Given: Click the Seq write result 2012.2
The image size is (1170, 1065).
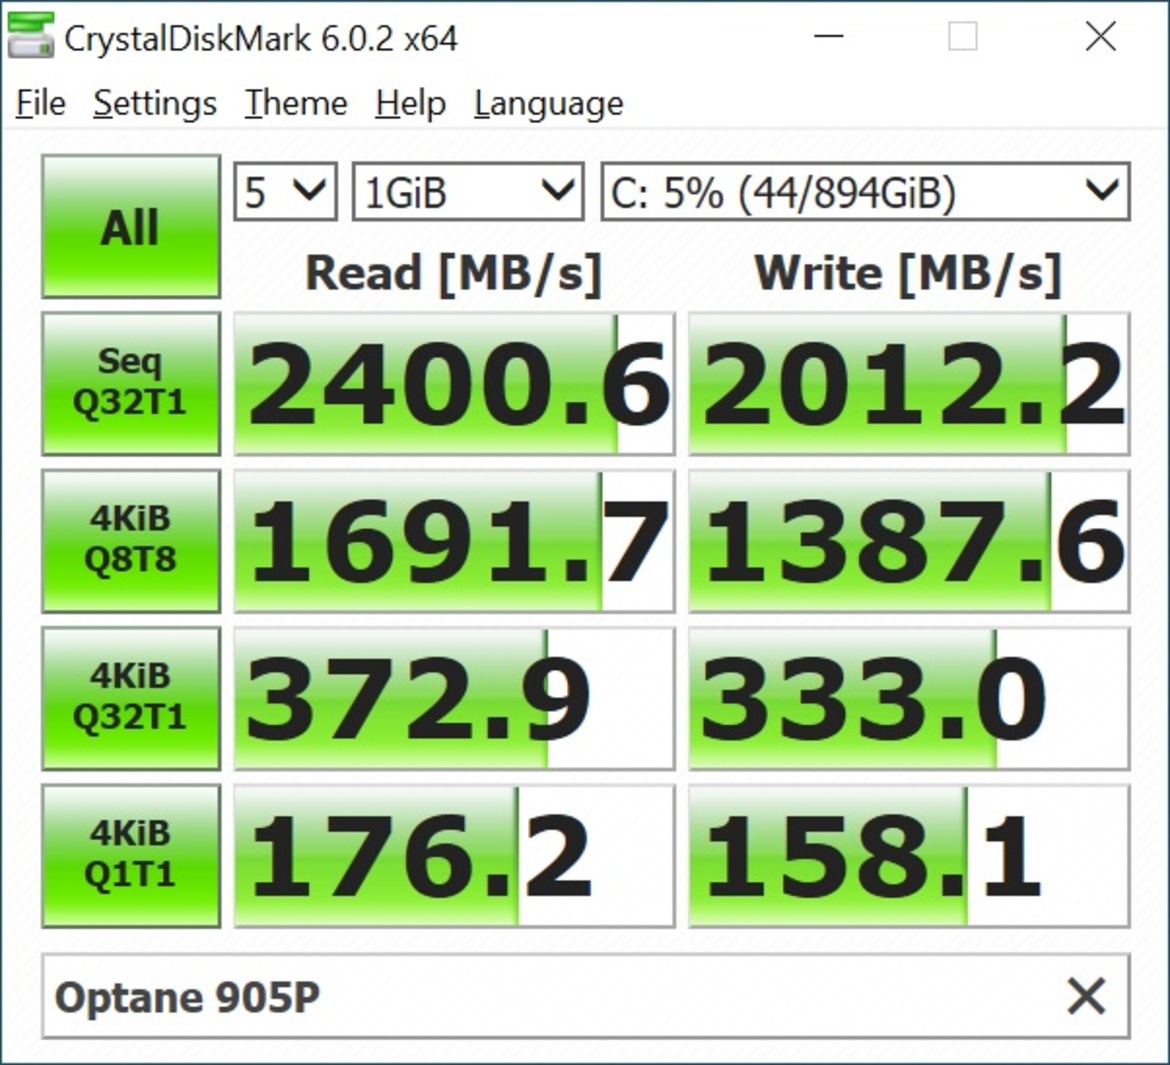Looking at the screenshot, I should (909, 384).
